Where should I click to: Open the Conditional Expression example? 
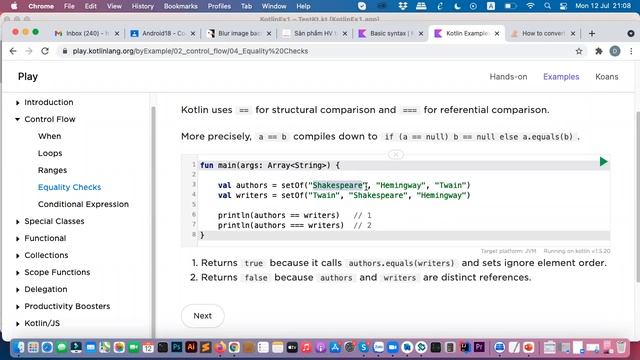[83, 204]
